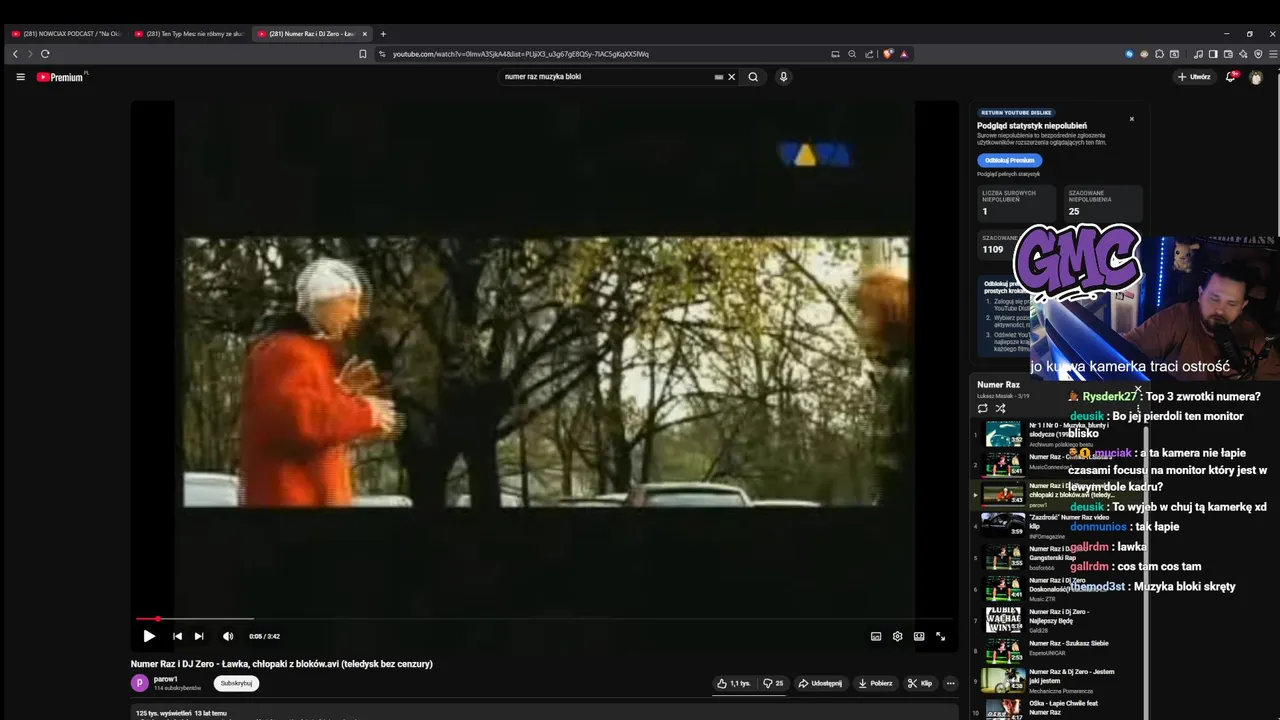Open Brave Rewards triangle icon
Screen dimensions: 1280x720
[x=904, y=54]
